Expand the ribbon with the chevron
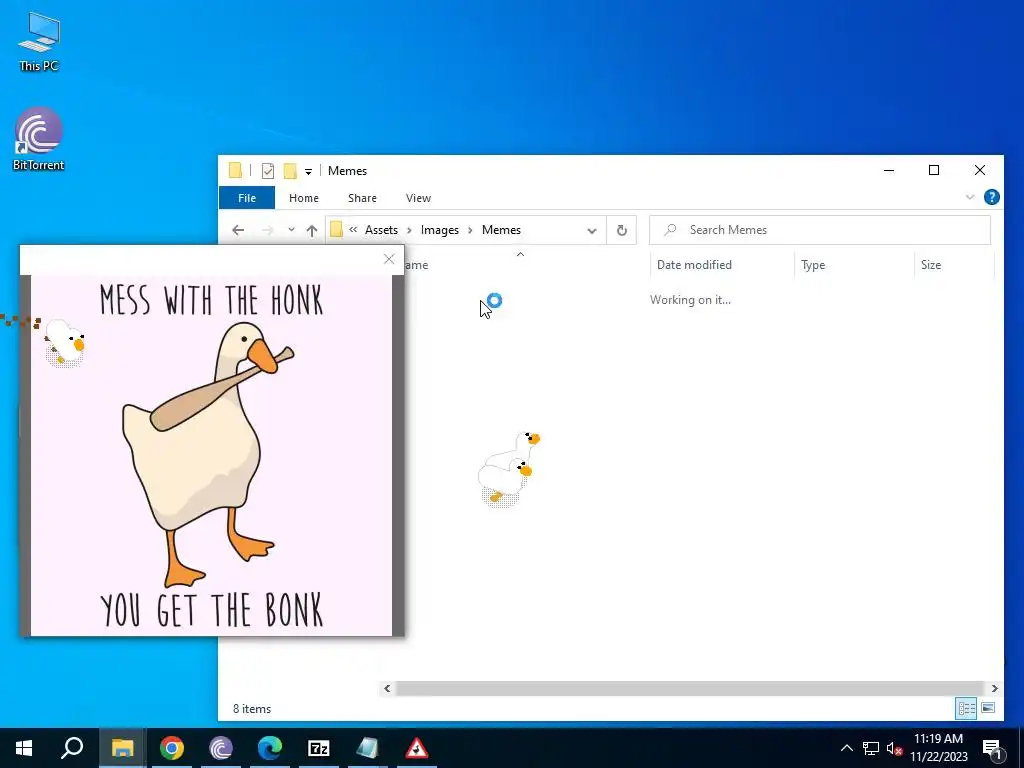Viewport: 1024px width, 768px height. (x=970, y=197)
